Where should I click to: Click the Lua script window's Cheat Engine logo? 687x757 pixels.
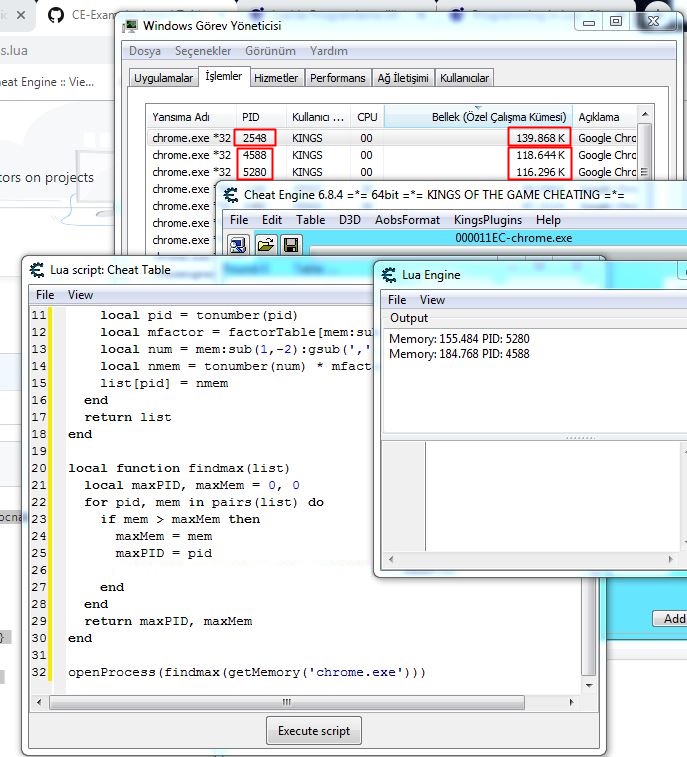[x=37, y=269]
